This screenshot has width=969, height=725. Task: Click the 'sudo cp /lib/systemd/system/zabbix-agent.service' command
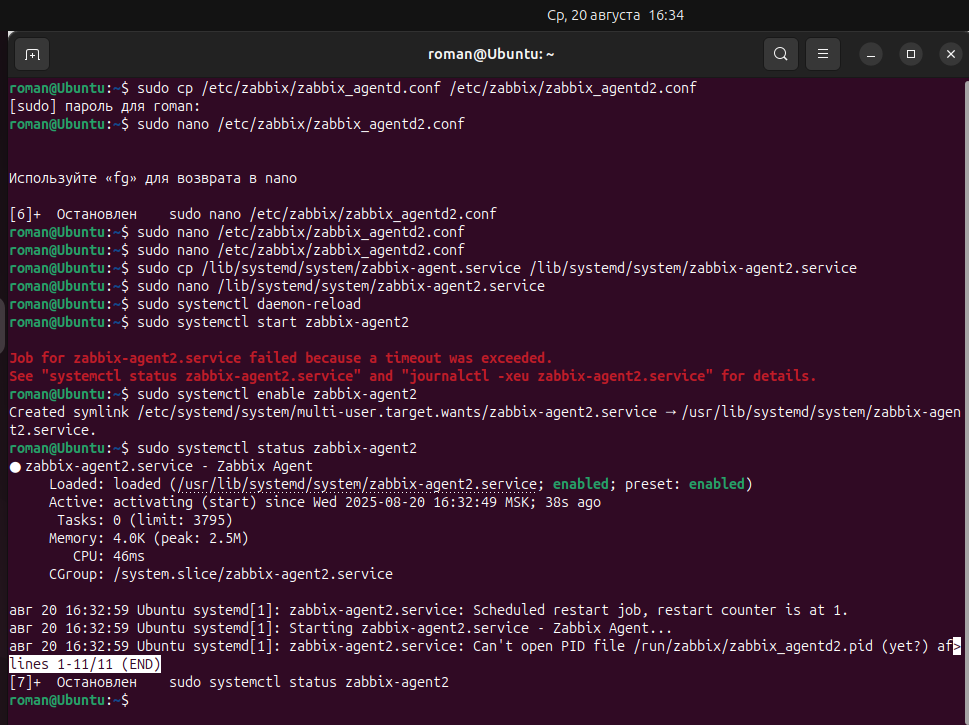[496, 268]
